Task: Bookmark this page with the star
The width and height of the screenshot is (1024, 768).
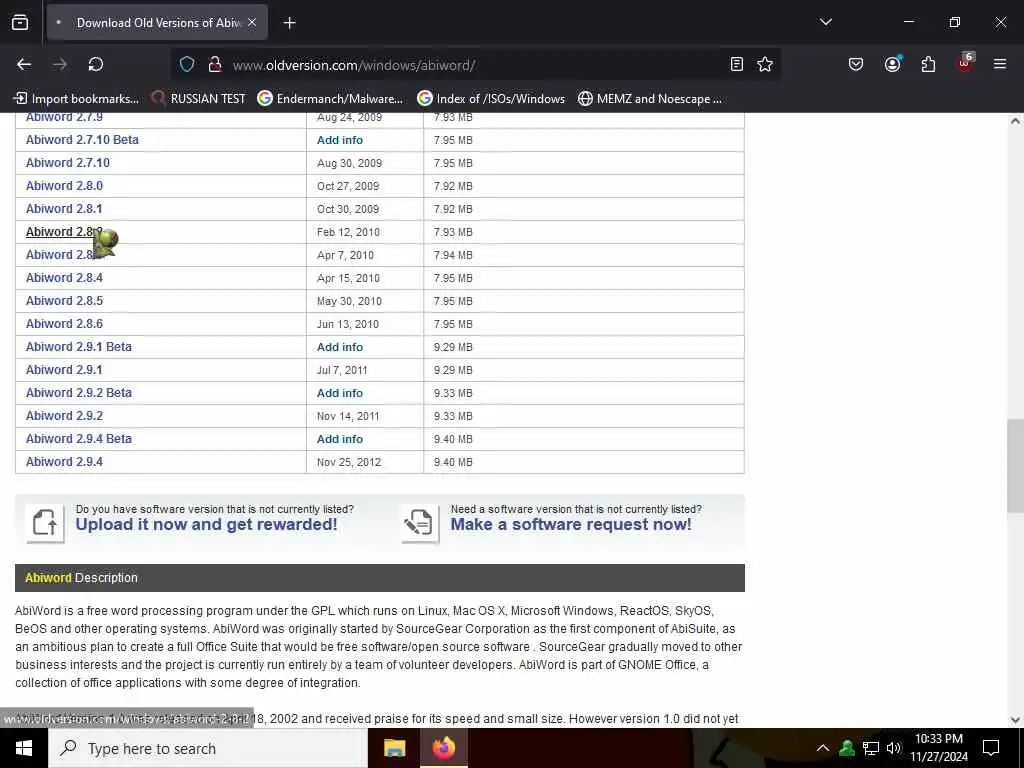Action: [765, 64]
